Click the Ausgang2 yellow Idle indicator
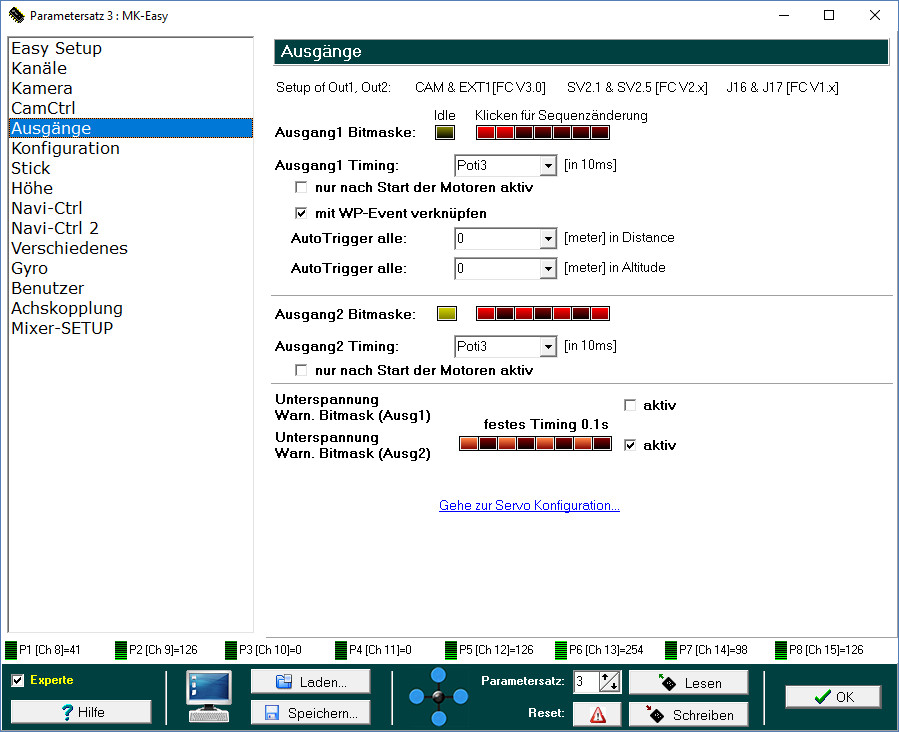The width and height of the screenshot is (899, 732). pos(446,314)
